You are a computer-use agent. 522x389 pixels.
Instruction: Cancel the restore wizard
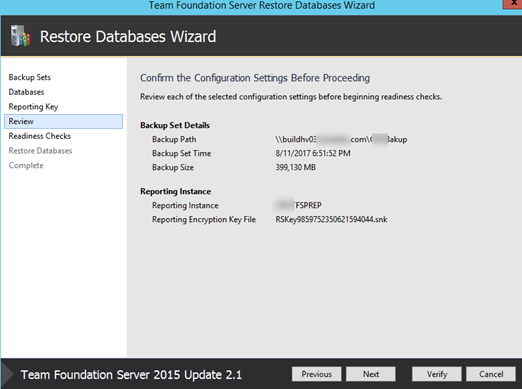[x=491, y=374]
